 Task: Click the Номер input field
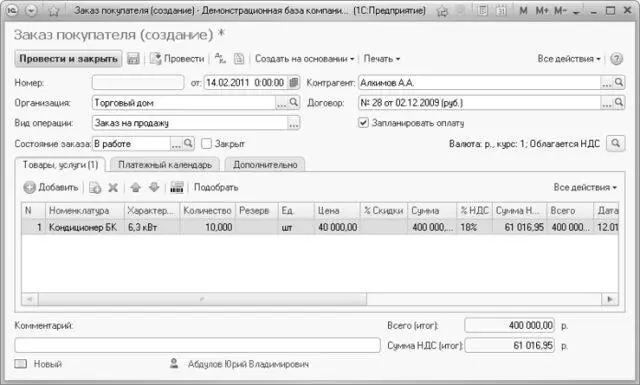138,82
